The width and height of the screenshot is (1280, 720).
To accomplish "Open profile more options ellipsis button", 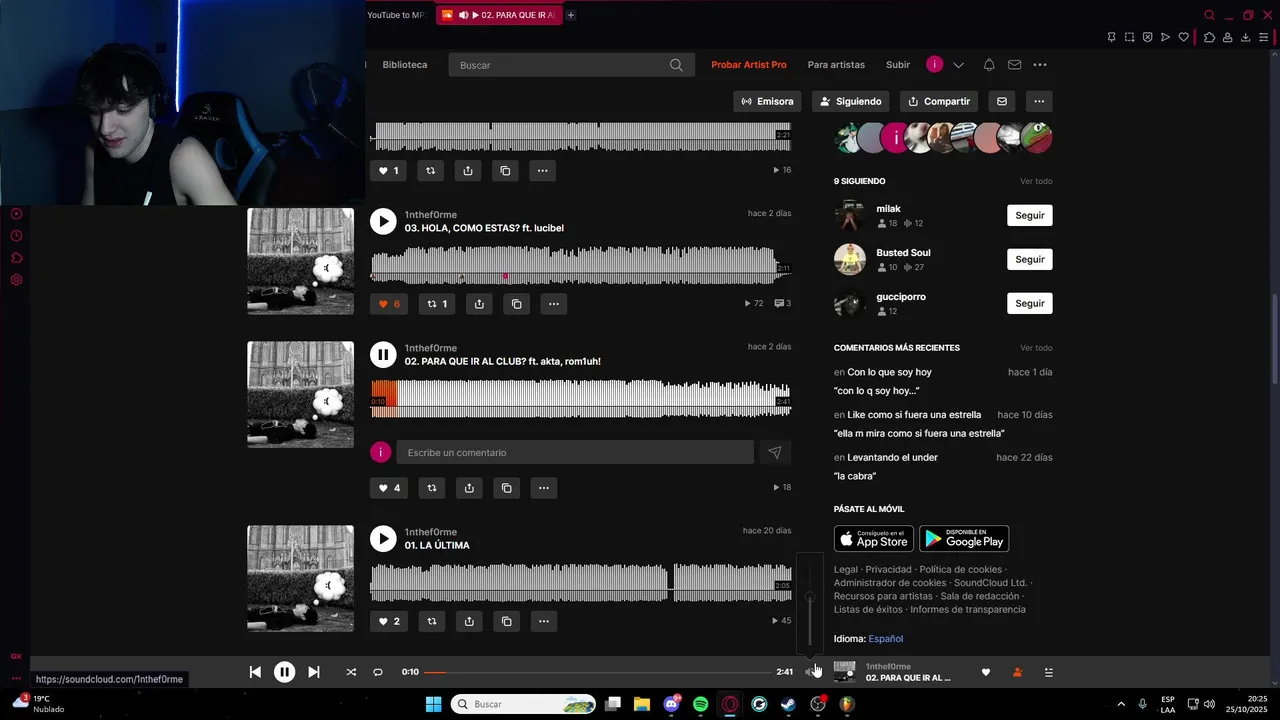I will (x=1039, y=101).
